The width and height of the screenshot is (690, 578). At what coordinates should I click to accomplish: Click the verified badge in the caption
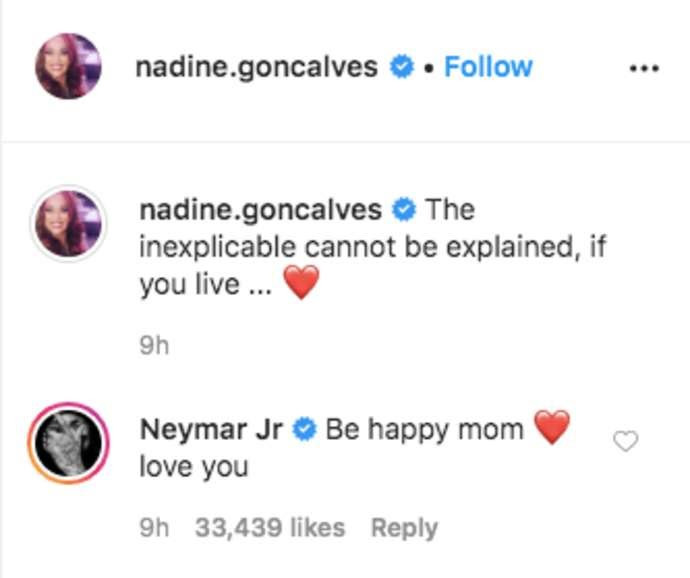coord(405,210)
